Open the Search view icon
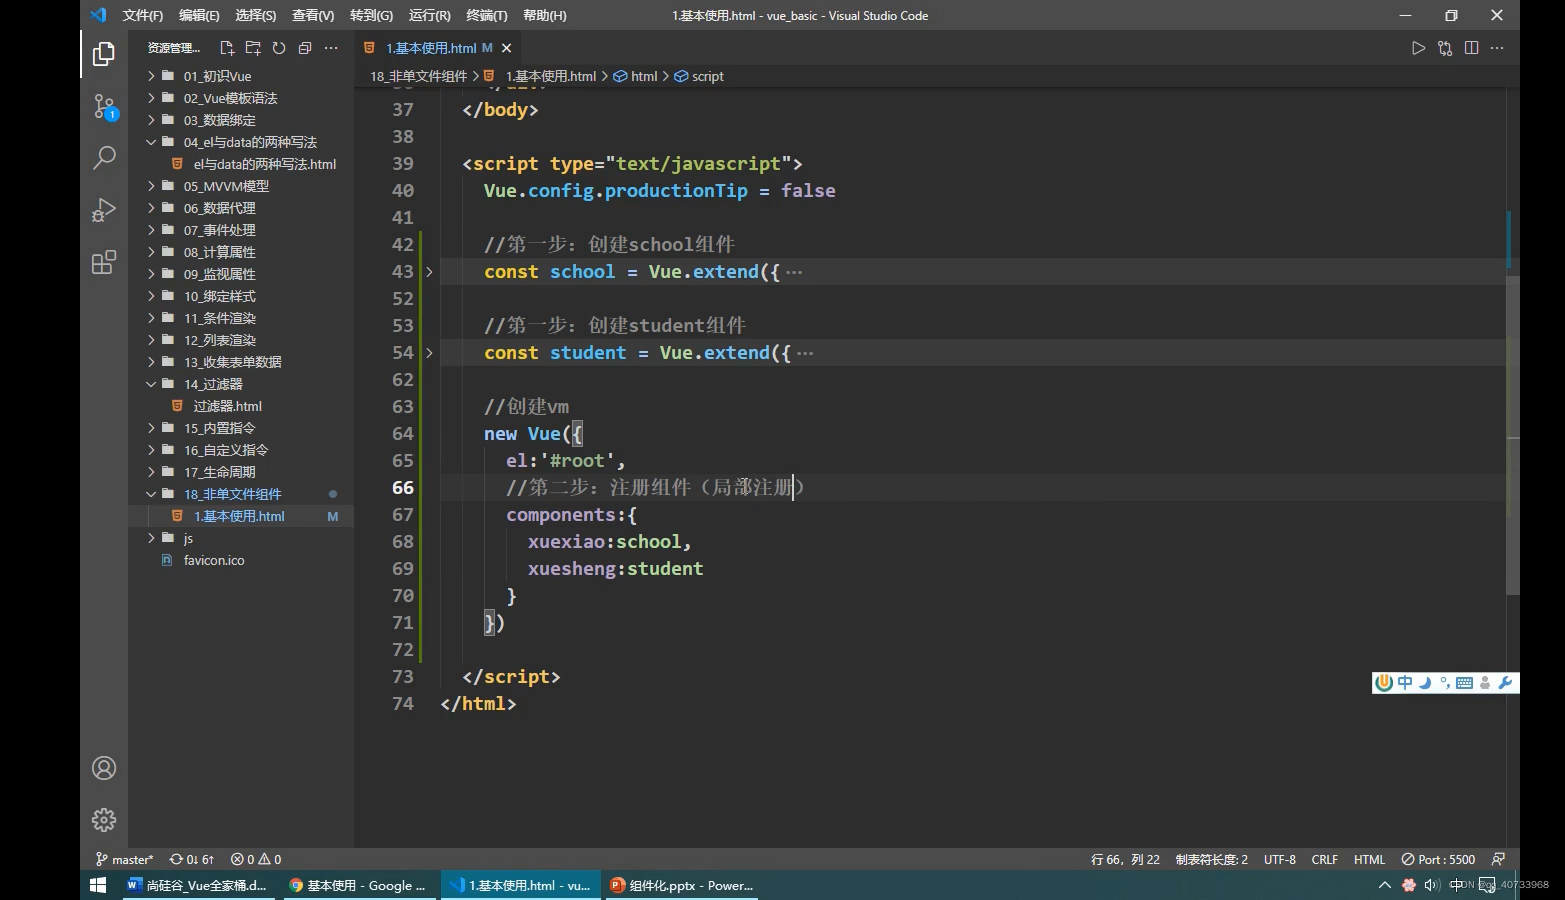The width and height of the screenshot is (1565, 900). (x=104, y=157)
